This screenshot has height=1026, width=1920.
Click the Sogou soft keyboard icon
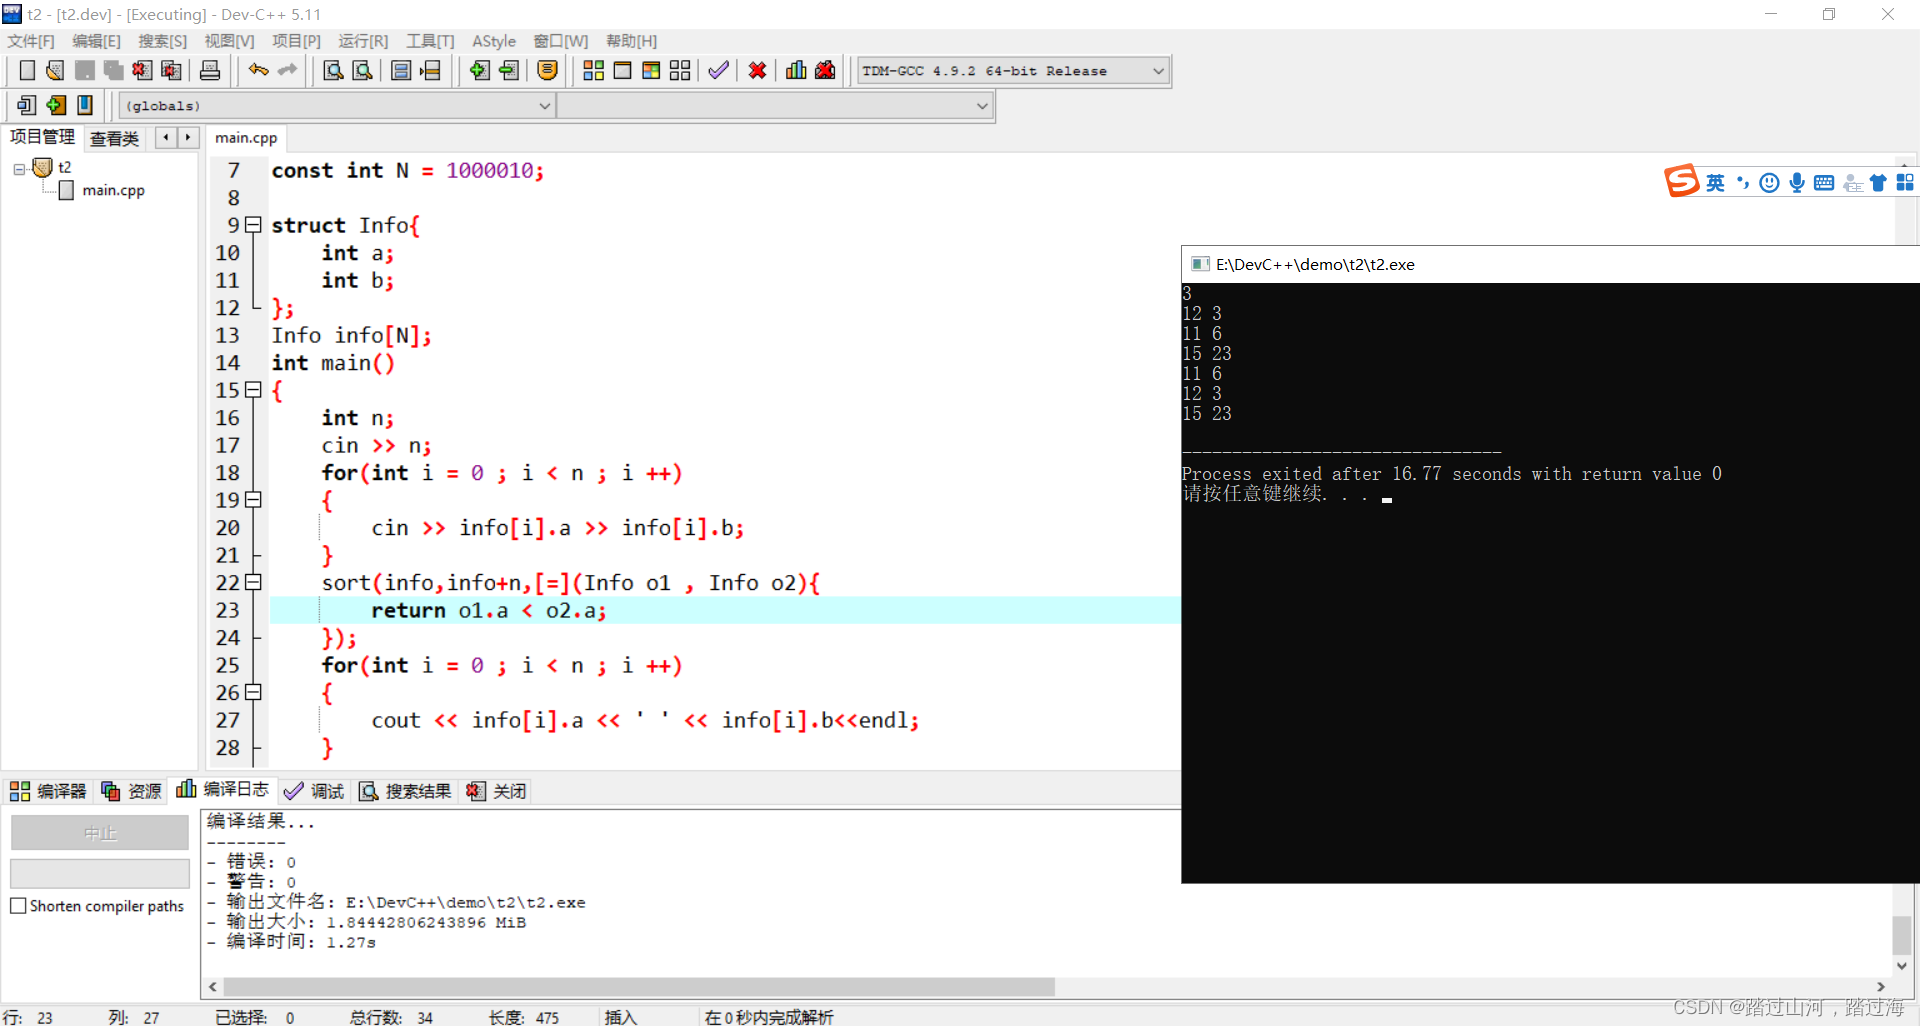tap(1824, 182)
